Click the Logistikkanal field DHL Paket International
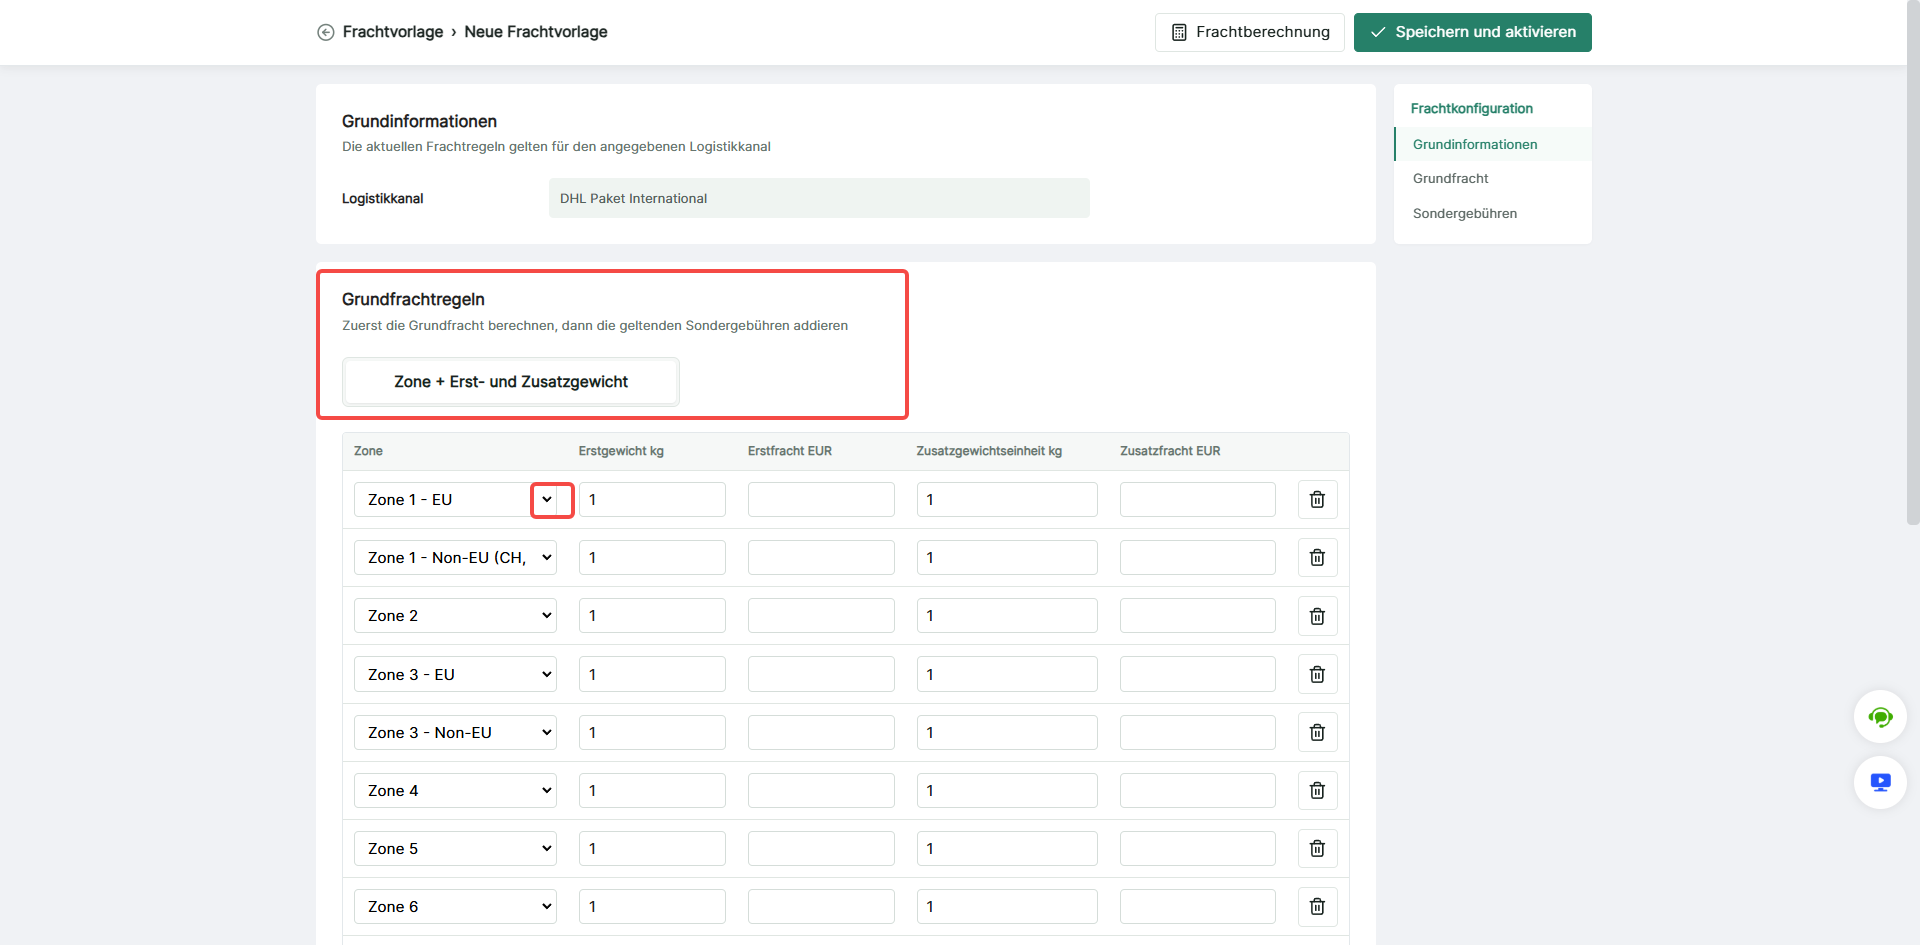 click(819, 198)
